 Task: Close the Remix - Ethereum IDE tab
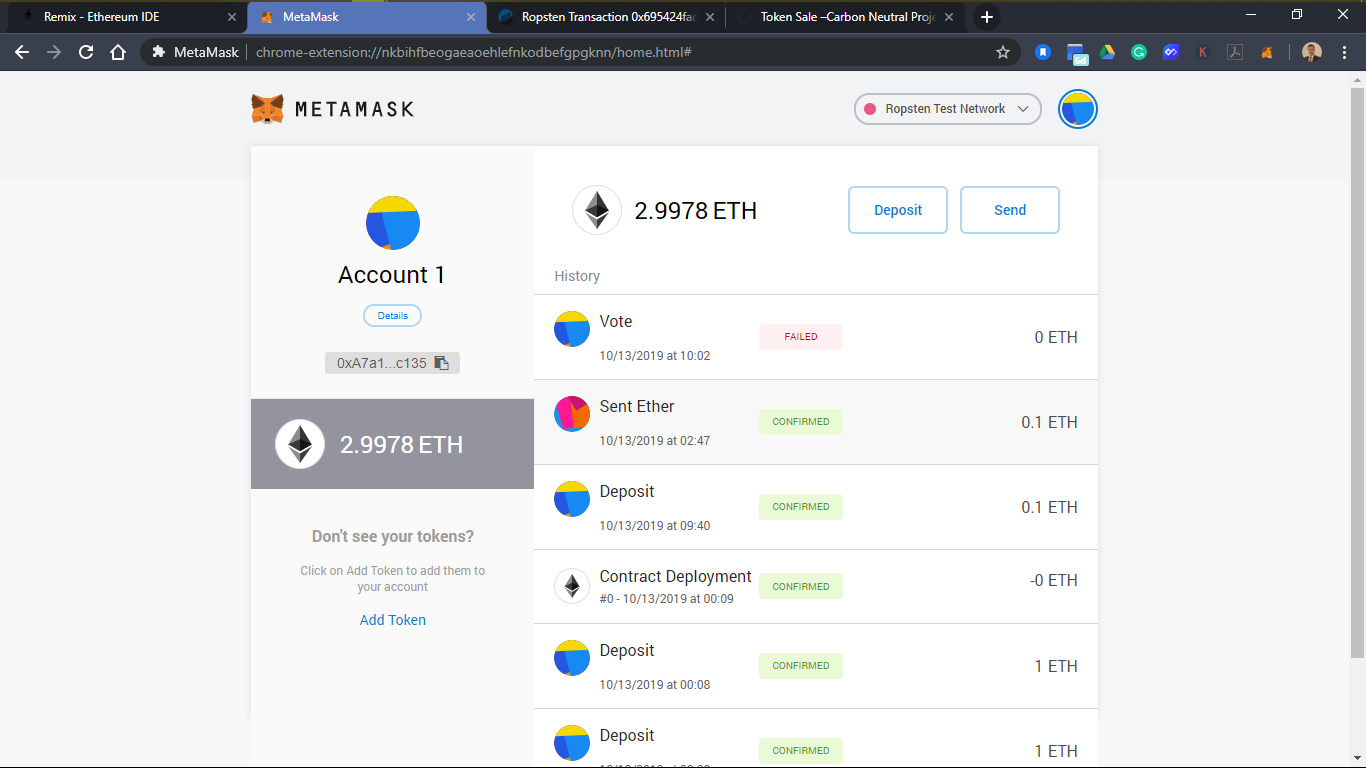tap(232, 17)
